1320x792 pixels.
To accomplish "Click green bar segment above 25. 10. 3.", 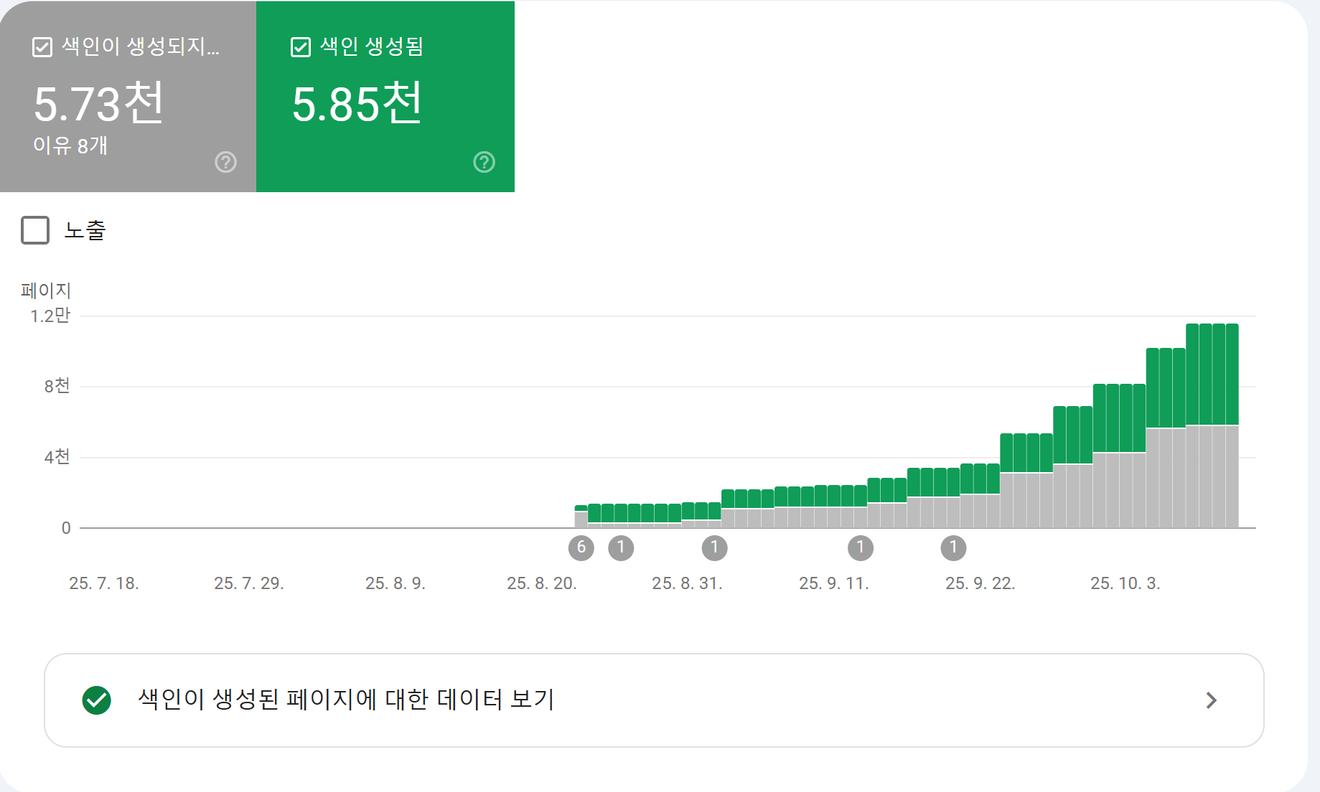I will (x=1126, y=418).
